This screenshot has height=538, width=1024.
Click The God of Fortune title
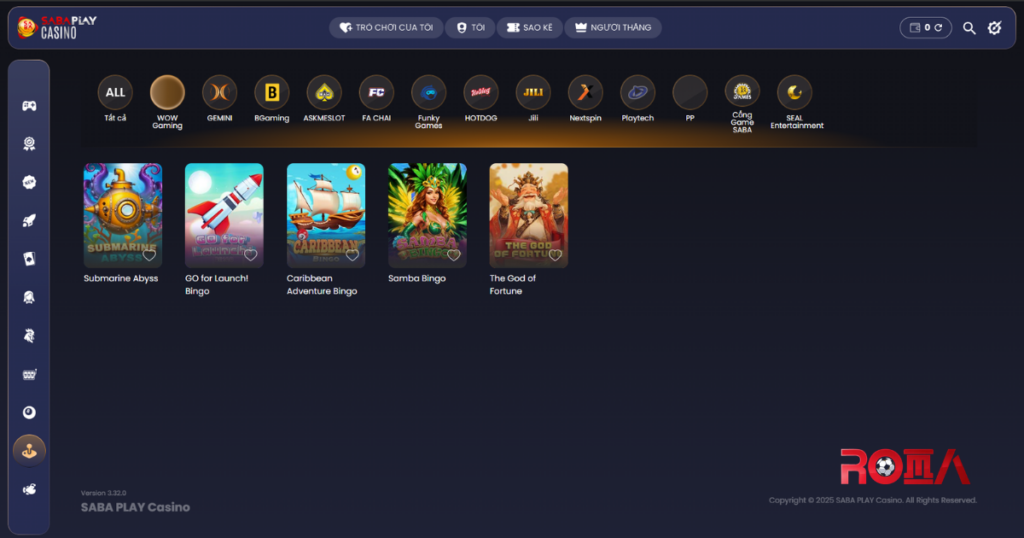513,285
